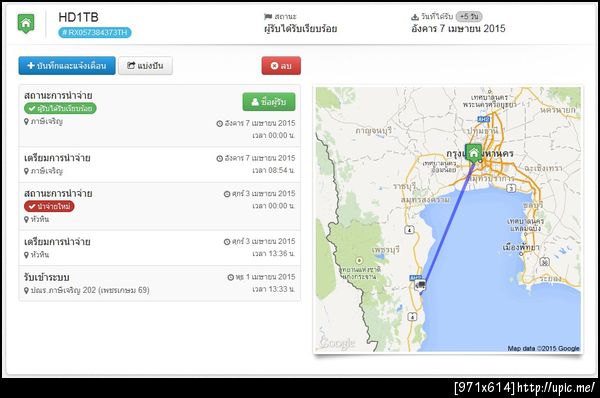Click the share button แบ่งปัน
Image resolution: width=600 pixels, height=398 pixels.
pyautogui.click(x=145, y=66)
